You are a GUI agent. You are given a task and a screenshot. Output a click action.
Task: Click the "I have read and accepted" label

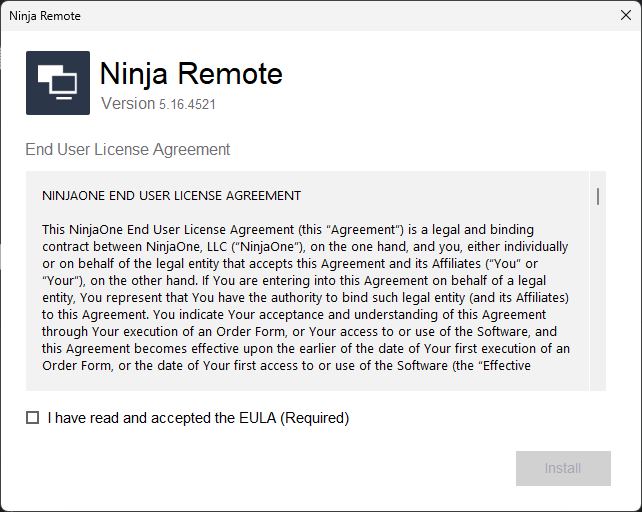[x=198, y=418]
